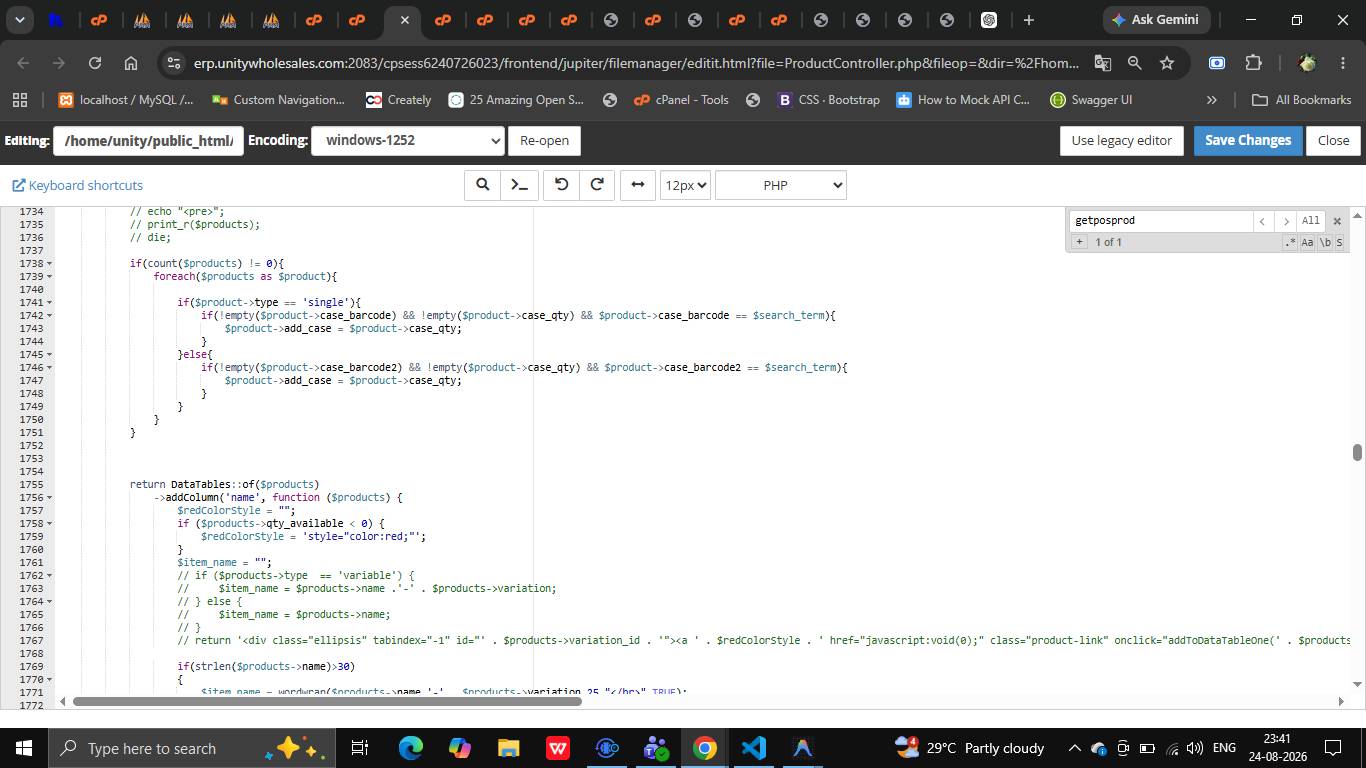Open the editor search tool (magnifier icon)
This screenshot has height=768, width=1366.
482,185
